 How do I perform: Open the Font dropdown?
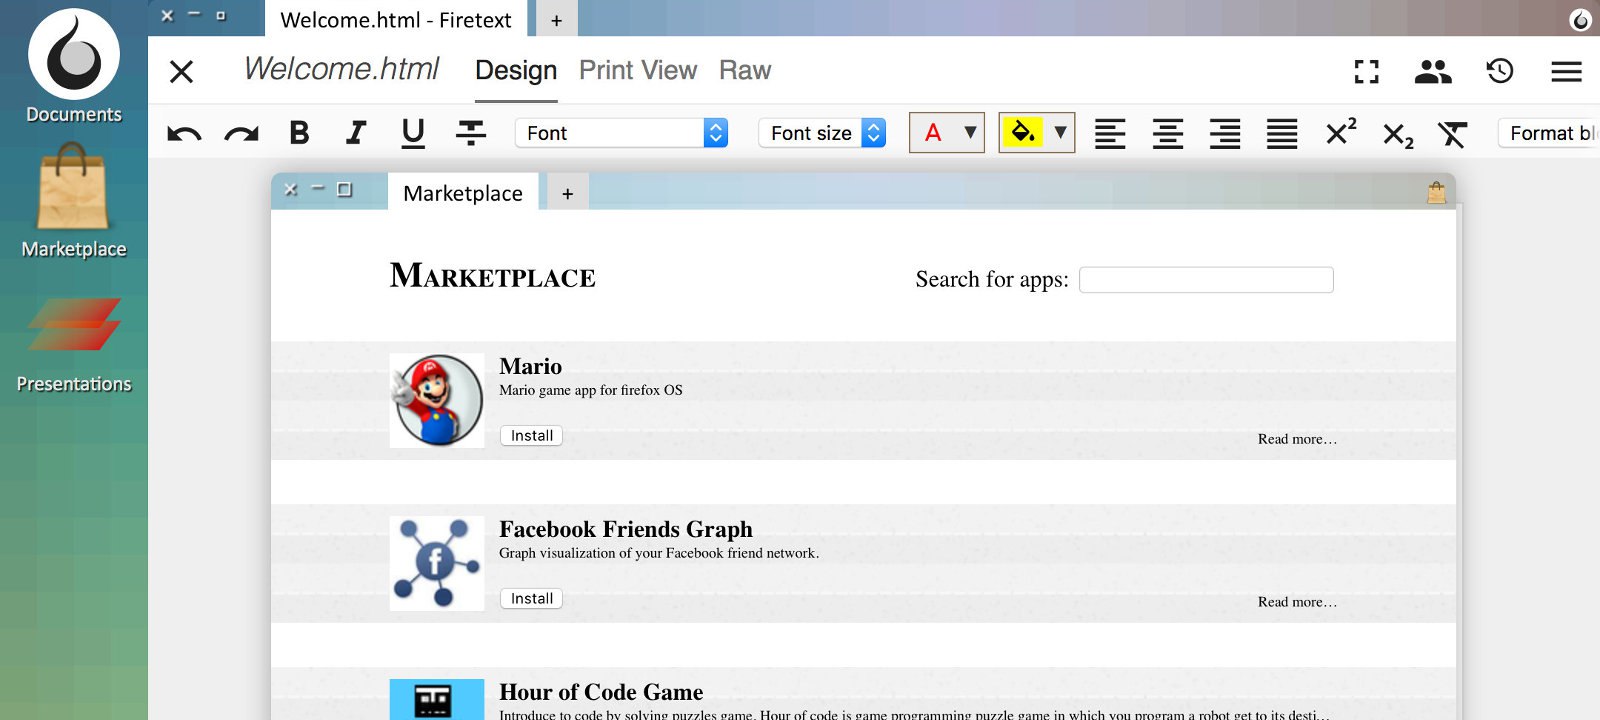tap(621, 133)
